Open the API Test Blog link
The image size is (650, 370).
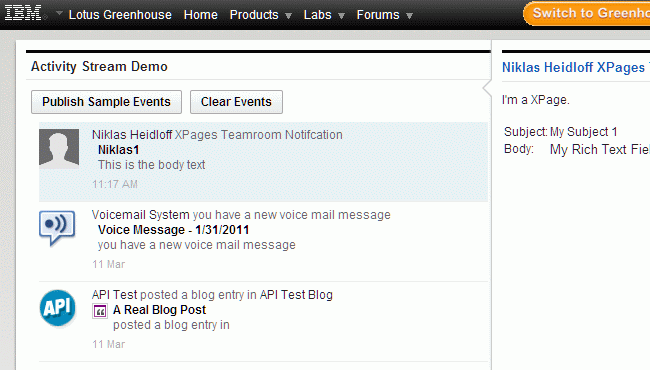(296, 295)
